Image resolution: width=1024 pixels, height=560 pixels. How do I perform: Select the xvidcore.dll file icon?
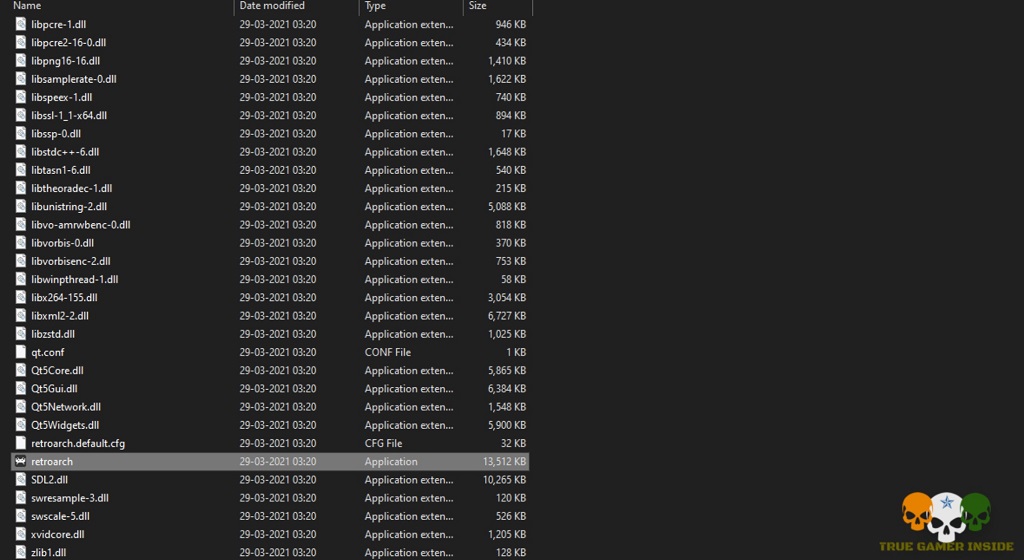(x=21, y=534)
